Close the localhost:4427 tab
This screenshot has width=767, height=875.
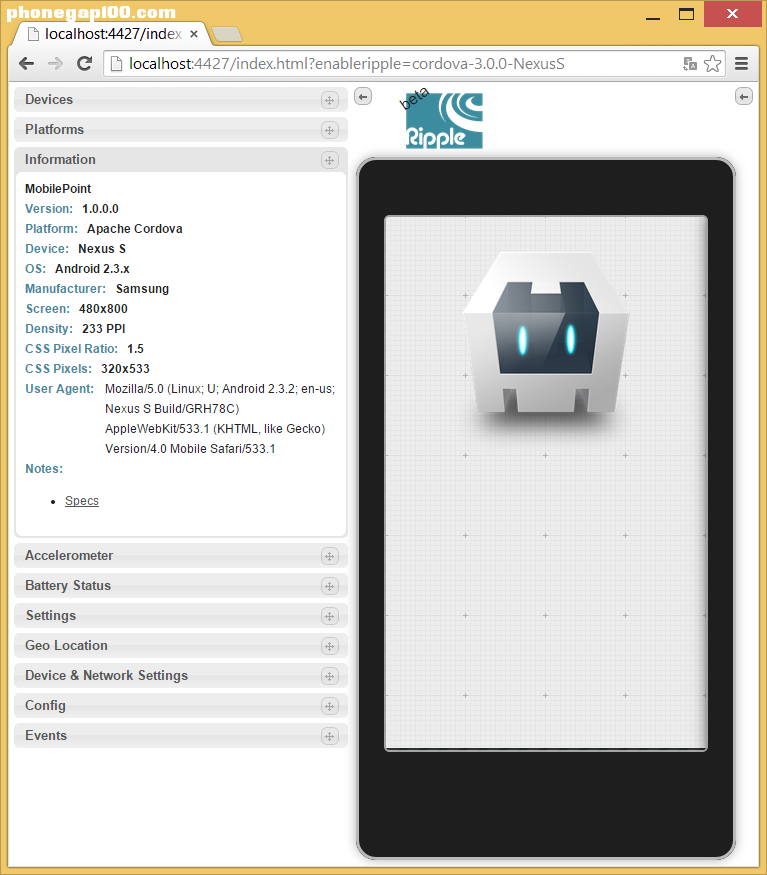(194, 34)
